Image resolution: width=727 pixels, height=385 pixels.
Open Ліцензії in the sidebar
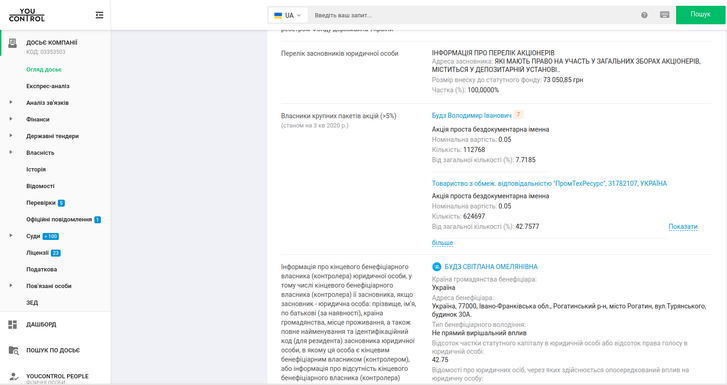[37, 253]
